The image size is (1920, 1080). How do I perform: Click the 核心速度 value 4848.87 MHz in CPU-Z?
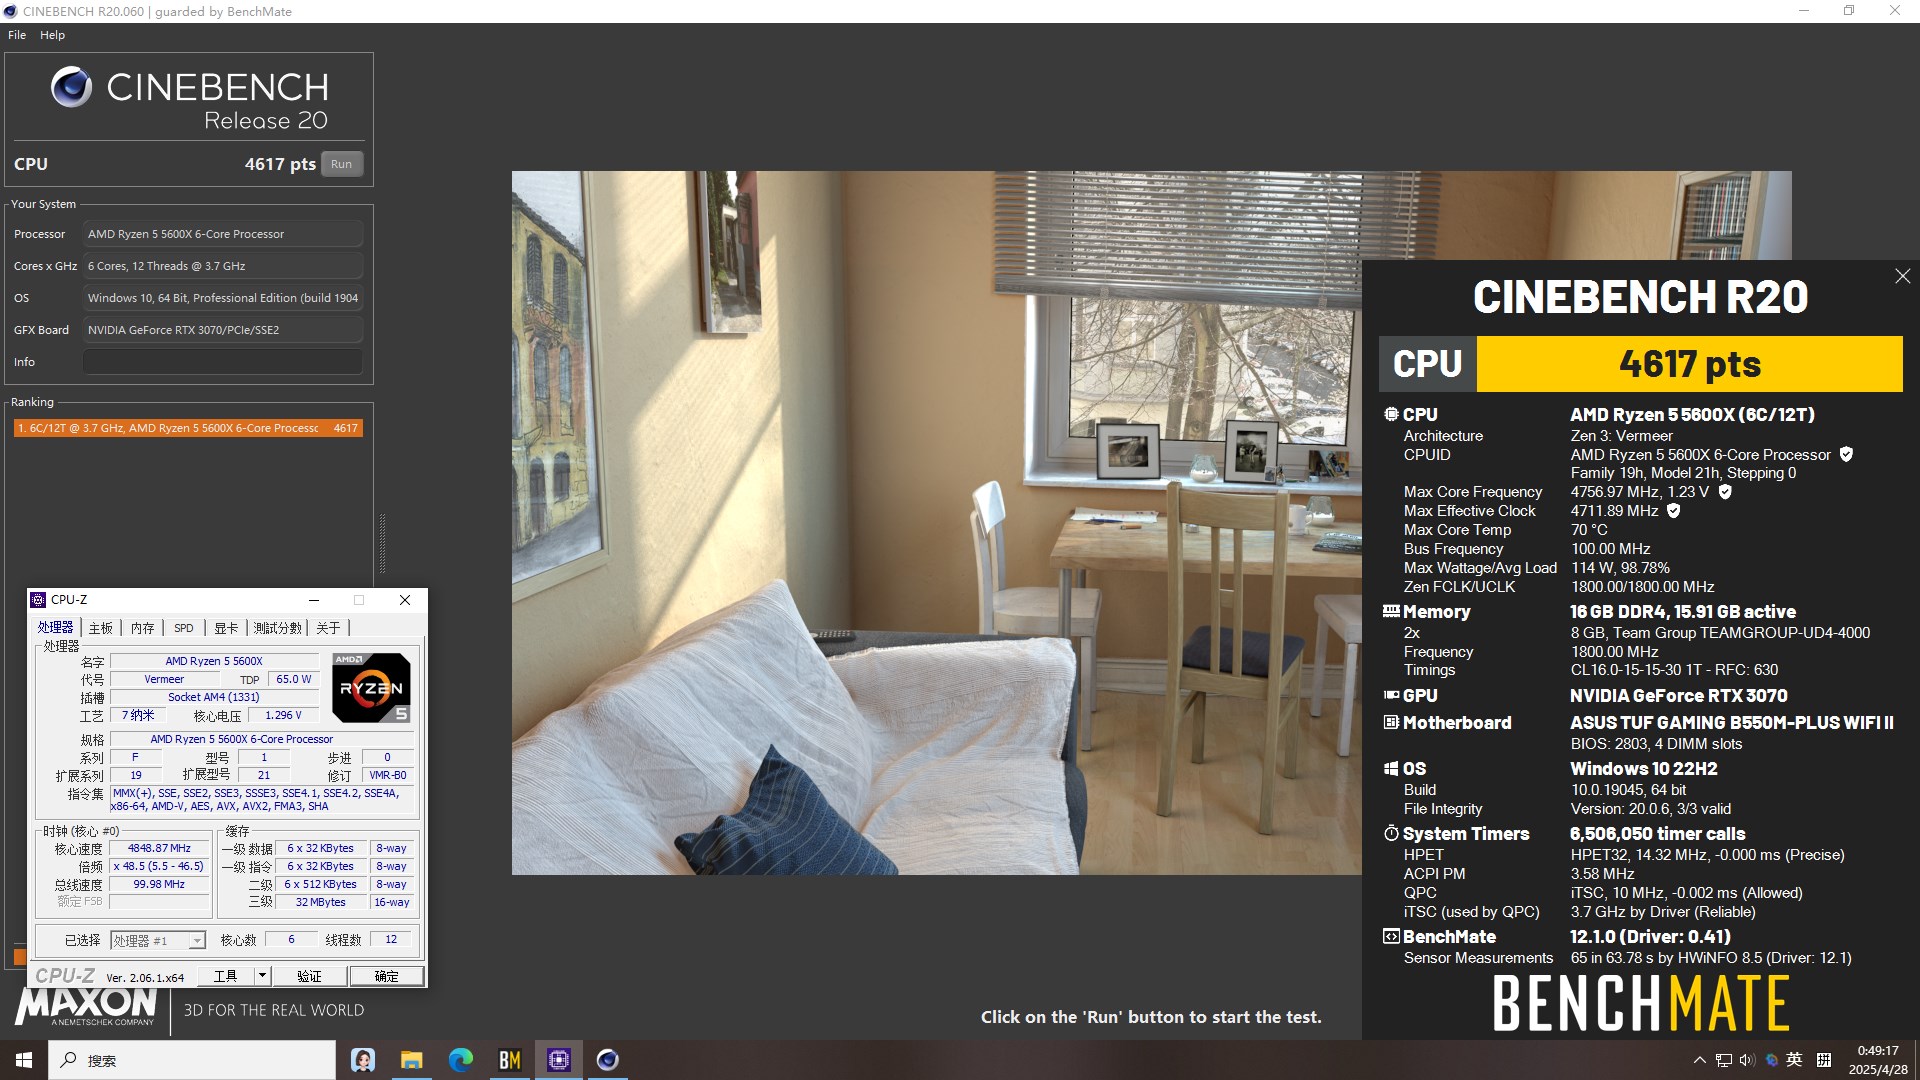(159, 848)
